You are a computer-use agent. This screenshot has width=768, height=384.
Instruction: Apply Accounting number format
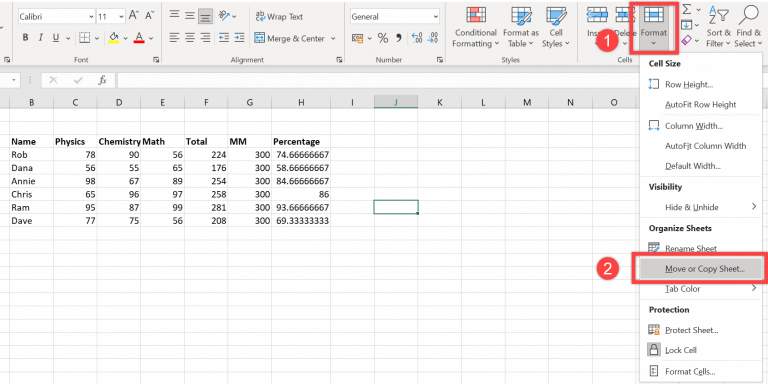tap(357, 38)
